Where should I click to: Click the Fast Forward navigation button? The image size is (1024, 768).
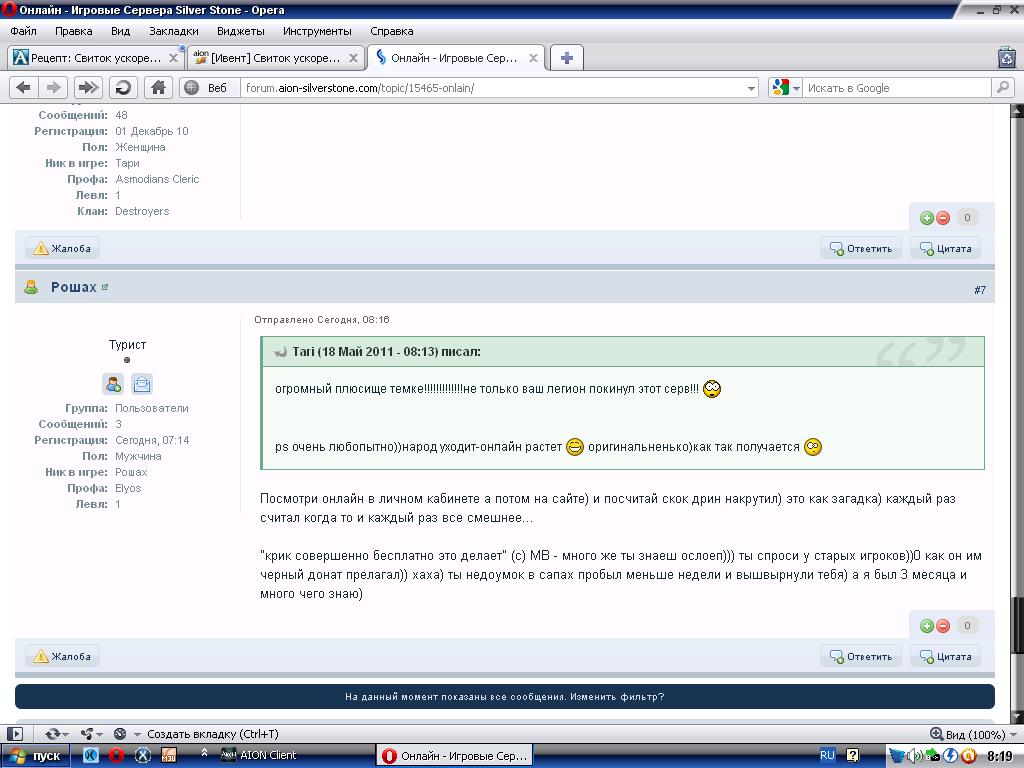coord(88,88)
